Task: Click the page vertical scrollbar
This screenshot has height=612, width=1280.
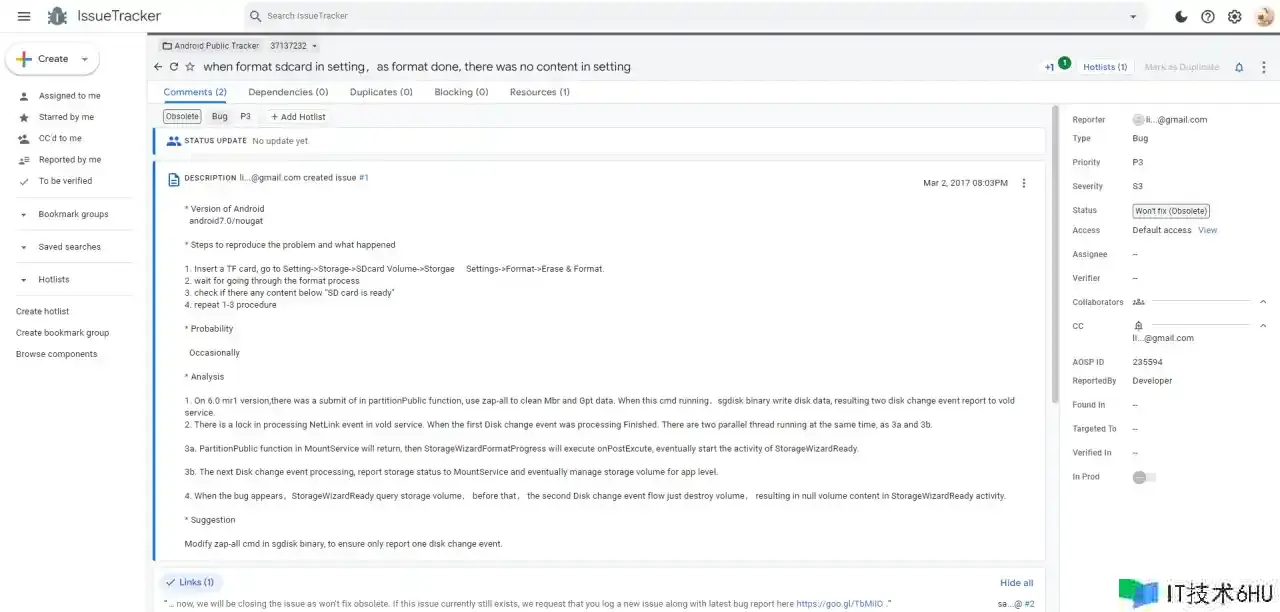Action: click(x=1053, y=256)
